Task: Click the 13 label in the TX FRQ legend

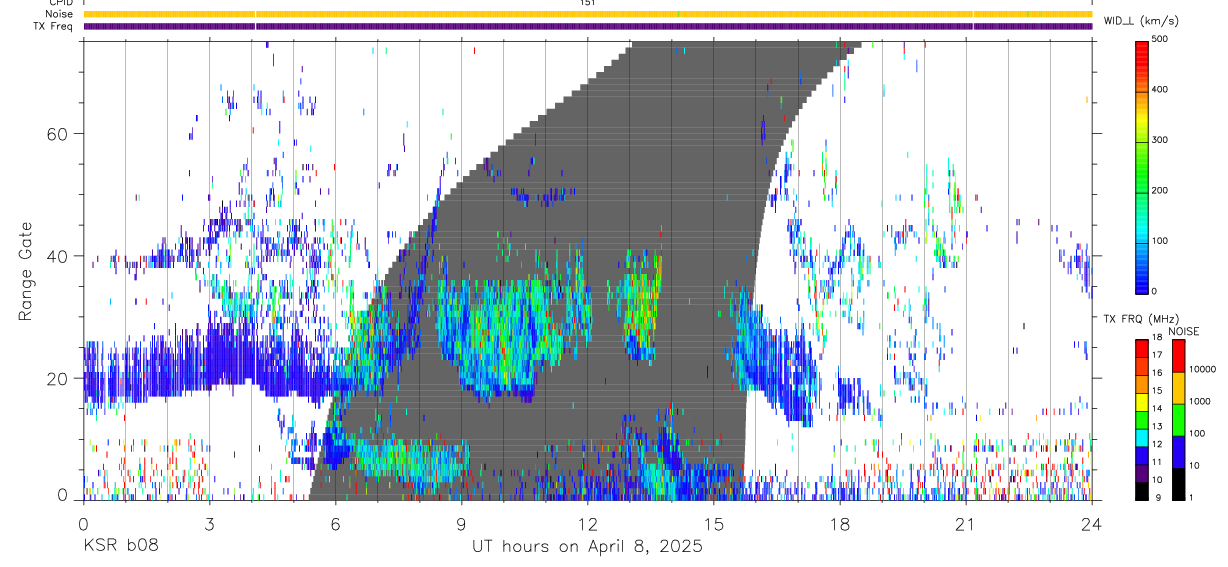Action: (1157, 426)
